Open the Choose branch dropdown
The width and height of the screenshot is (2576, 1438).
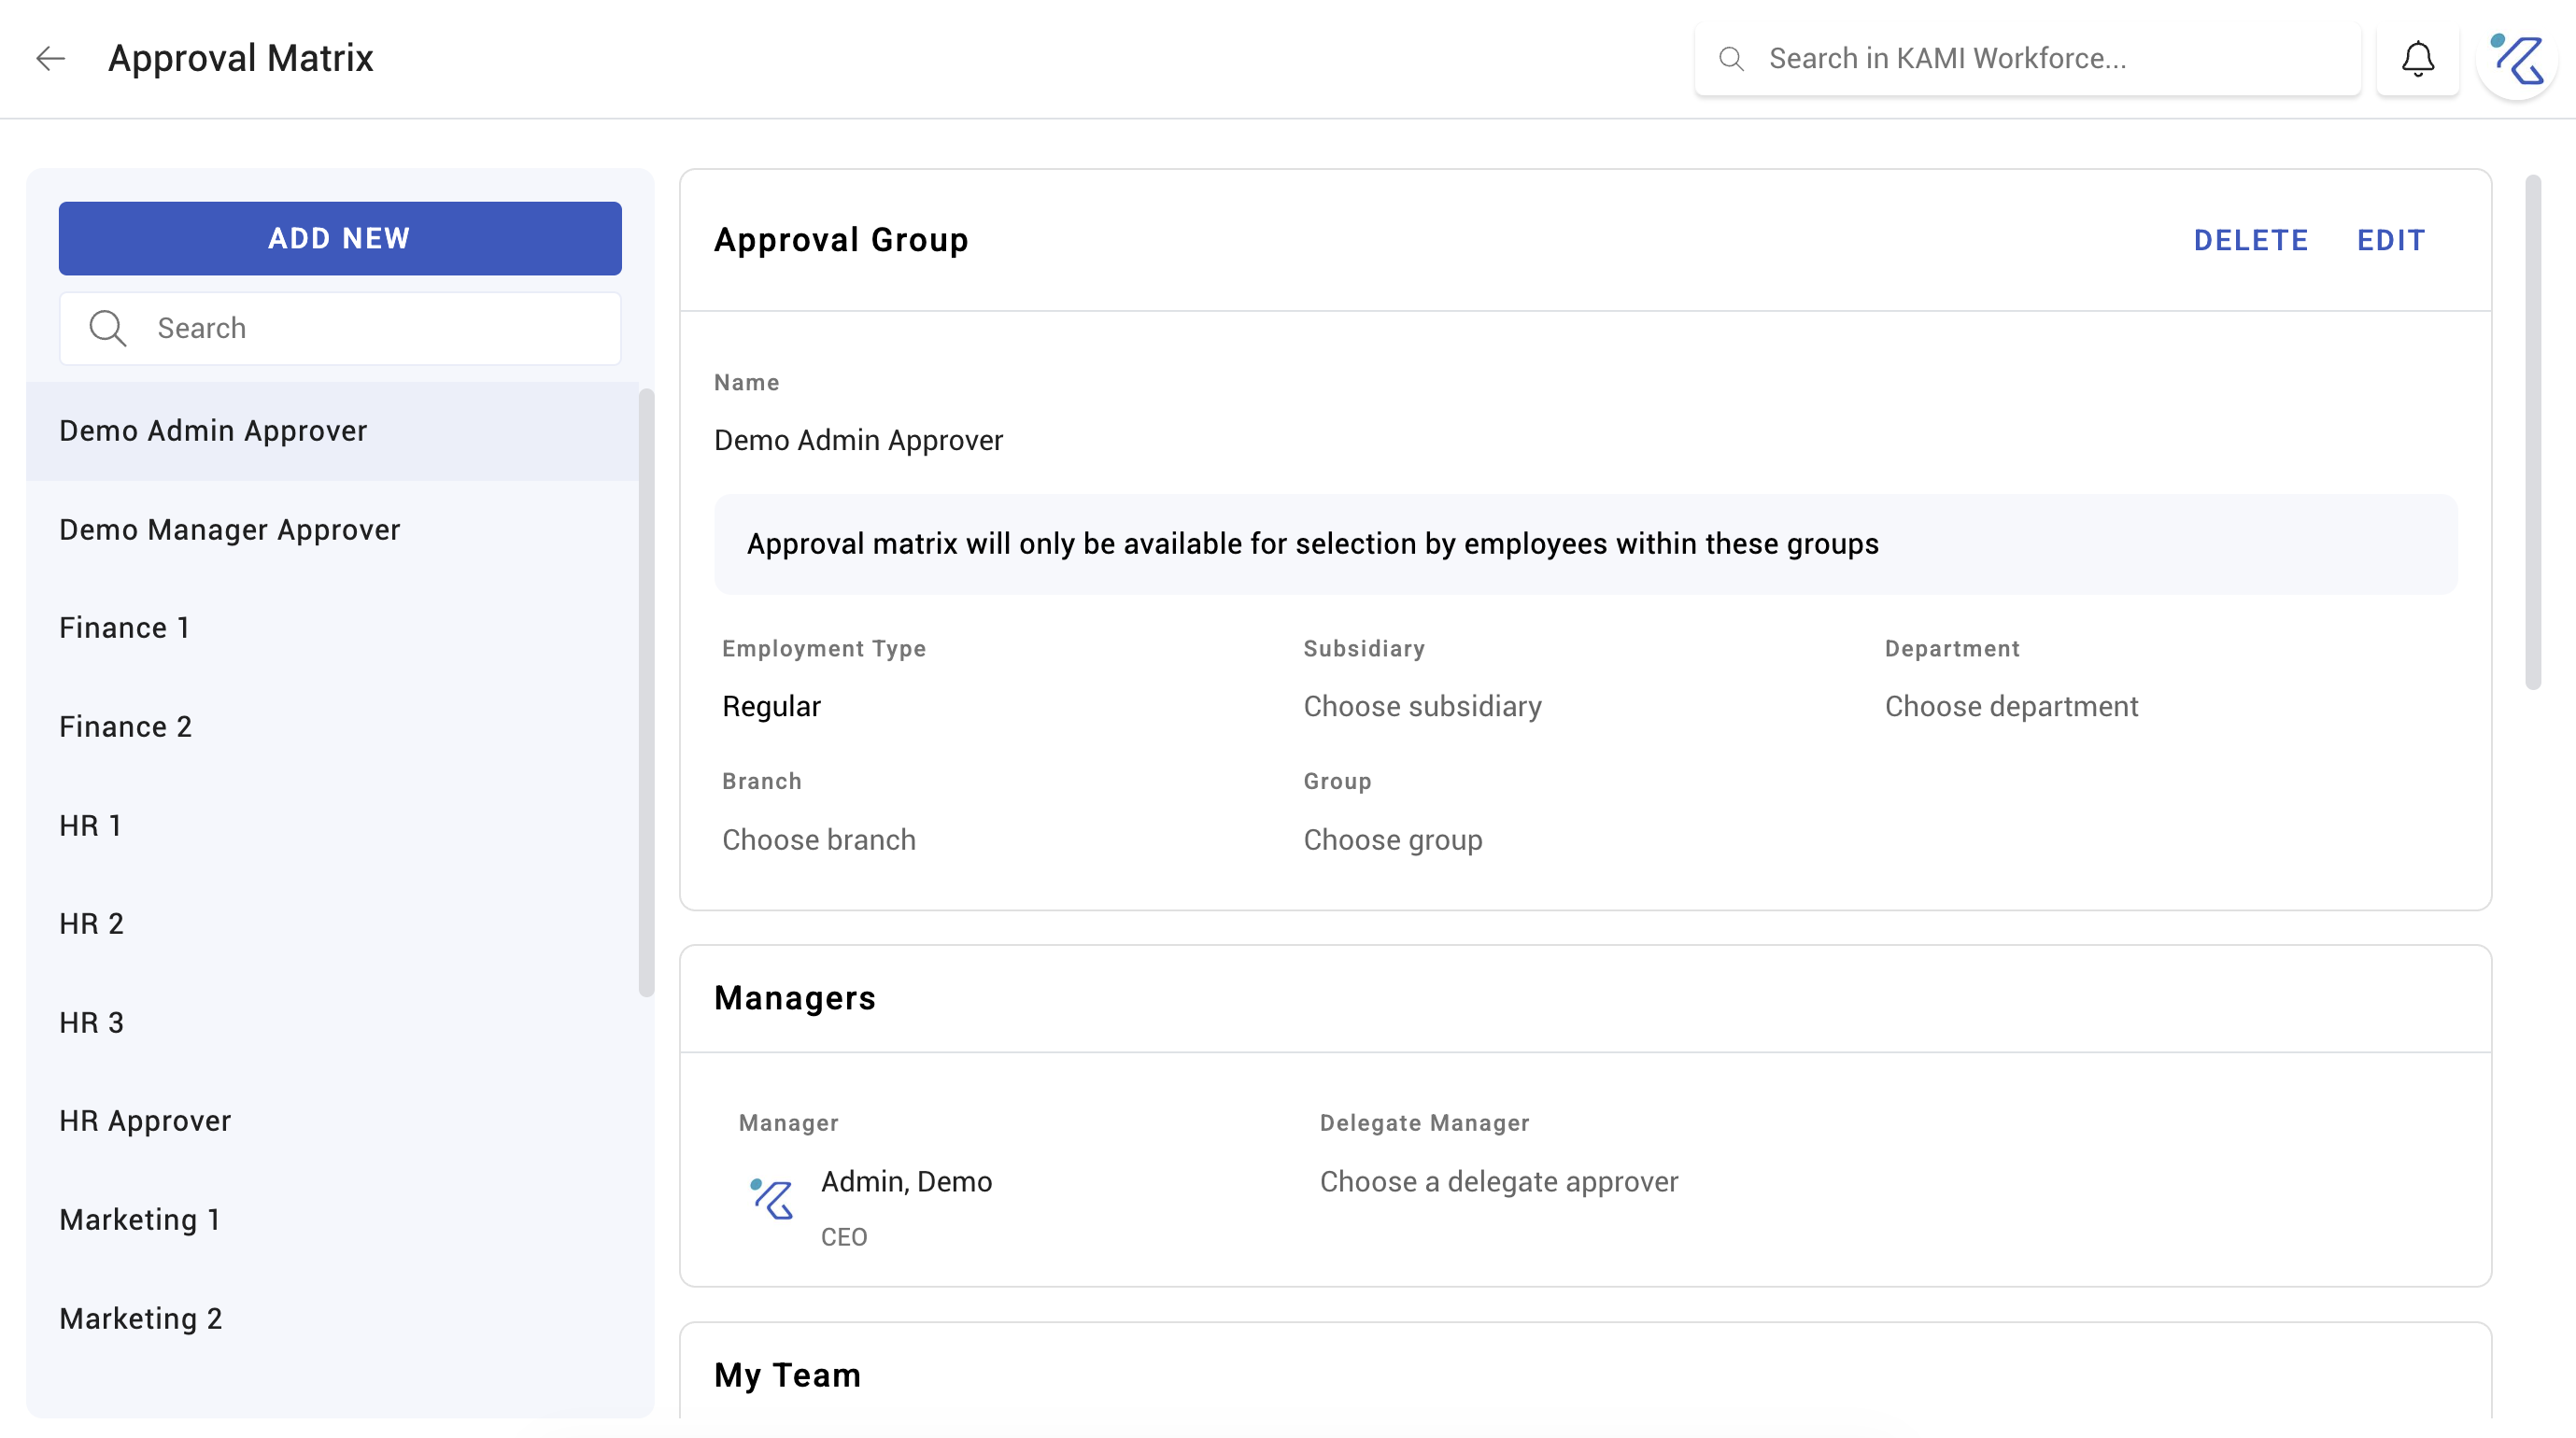(818, 840)
